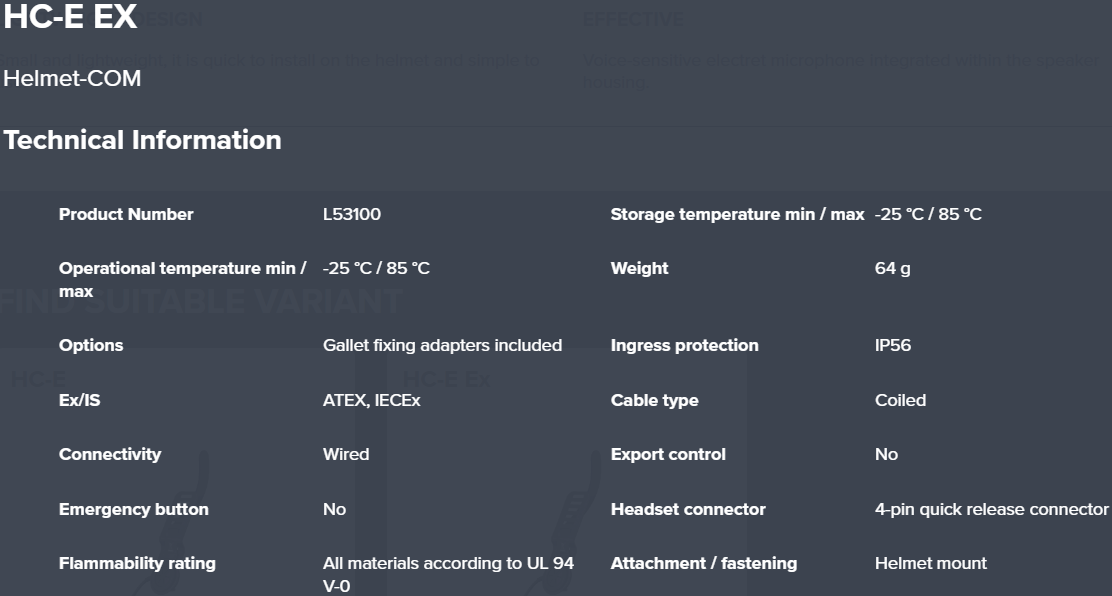Viewport: 1112px width, 596px height.
Task: Select the Coiled cable type value
Action: (900, 400)
